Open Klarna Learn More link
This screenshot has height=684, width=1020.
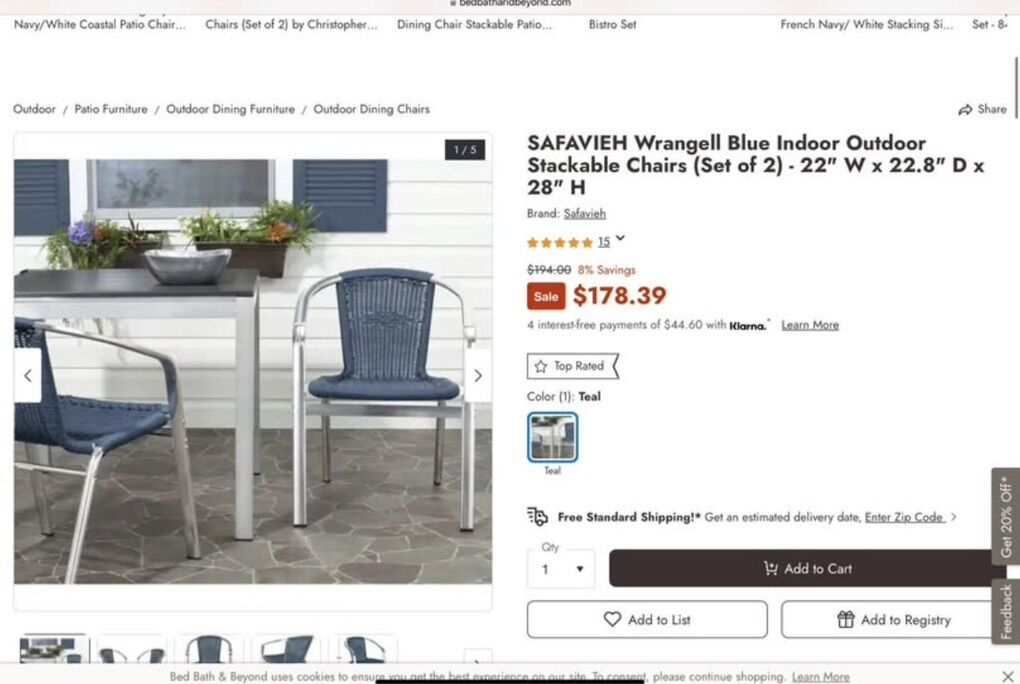(x=810, y=325)
